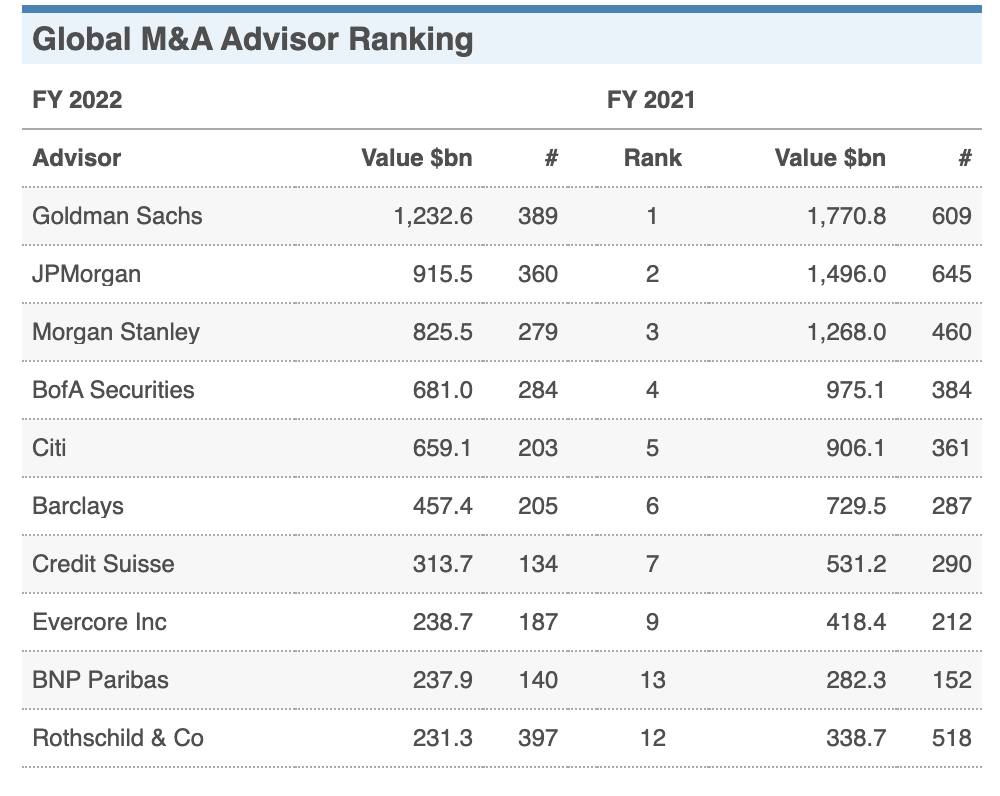This screenshot has width=1000, height=796.
Task: Click Goldman Sachs value 1,232.6
Action: click(x=433, y=216)
